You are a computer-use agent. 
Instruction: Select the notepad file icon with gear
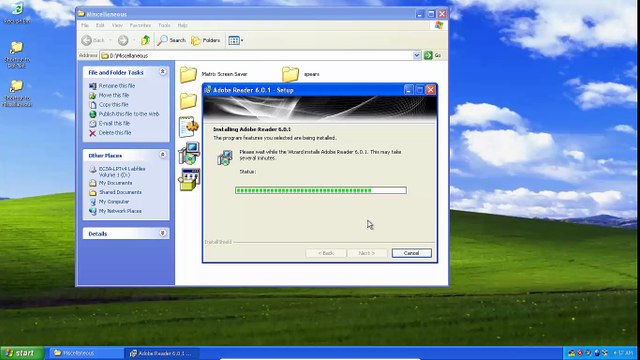pyautogui.click(x=188, y=127)
